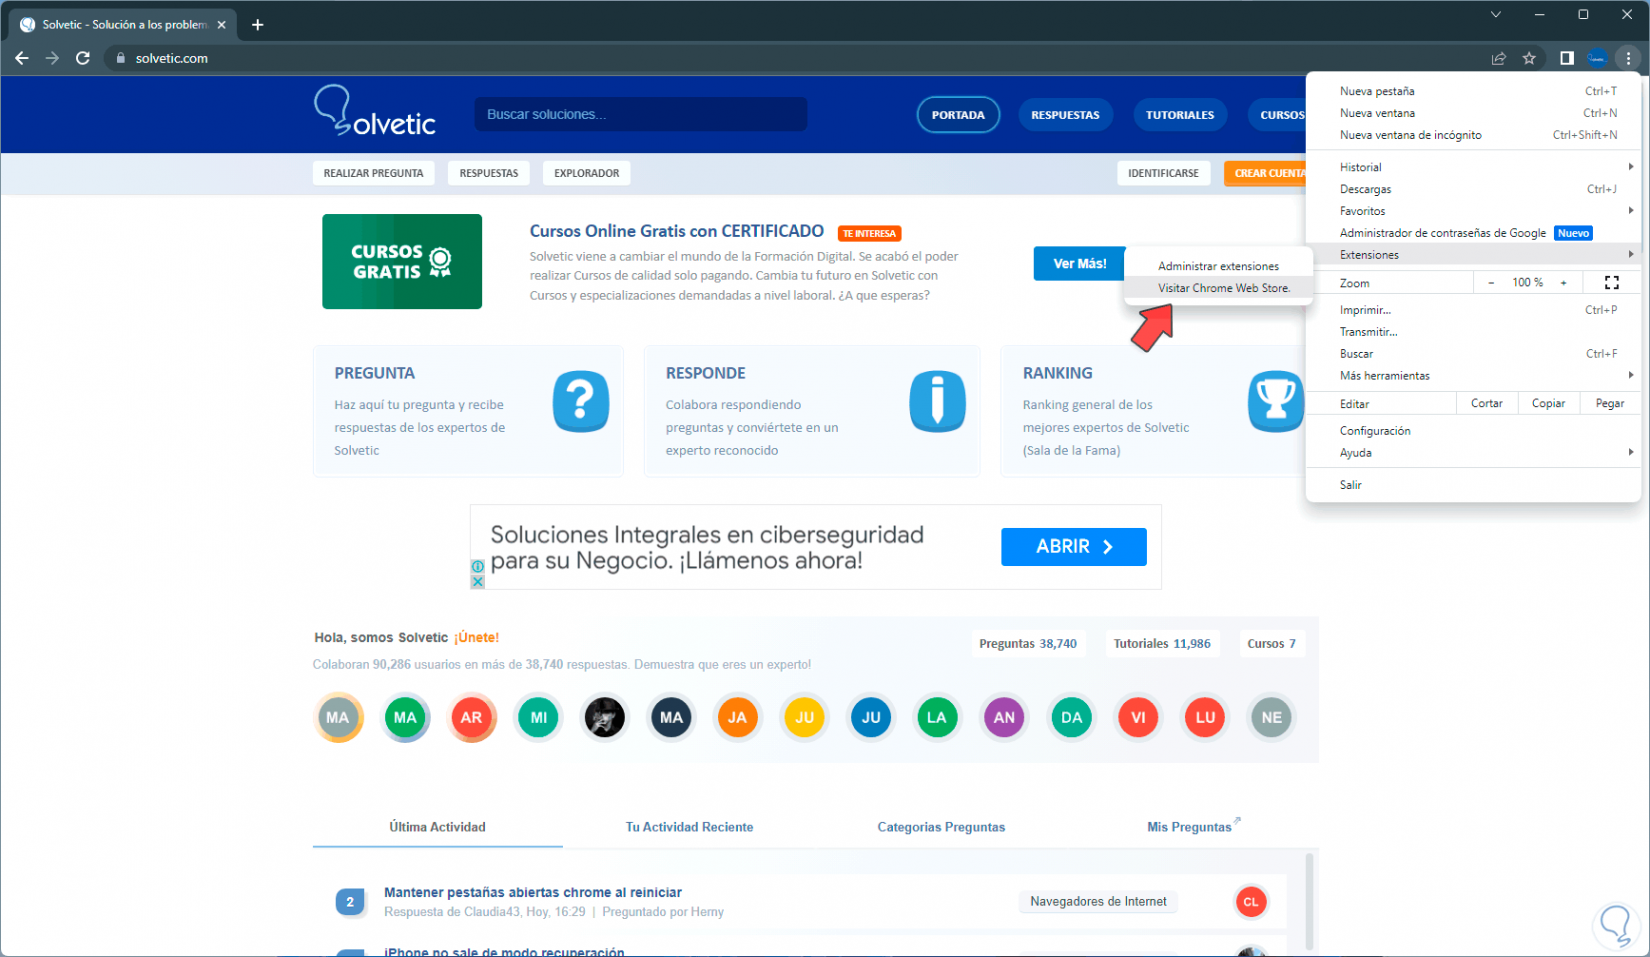Click the photo user avatar
1650x957 pixels.
pyautogui.click(x=605, y=717)
